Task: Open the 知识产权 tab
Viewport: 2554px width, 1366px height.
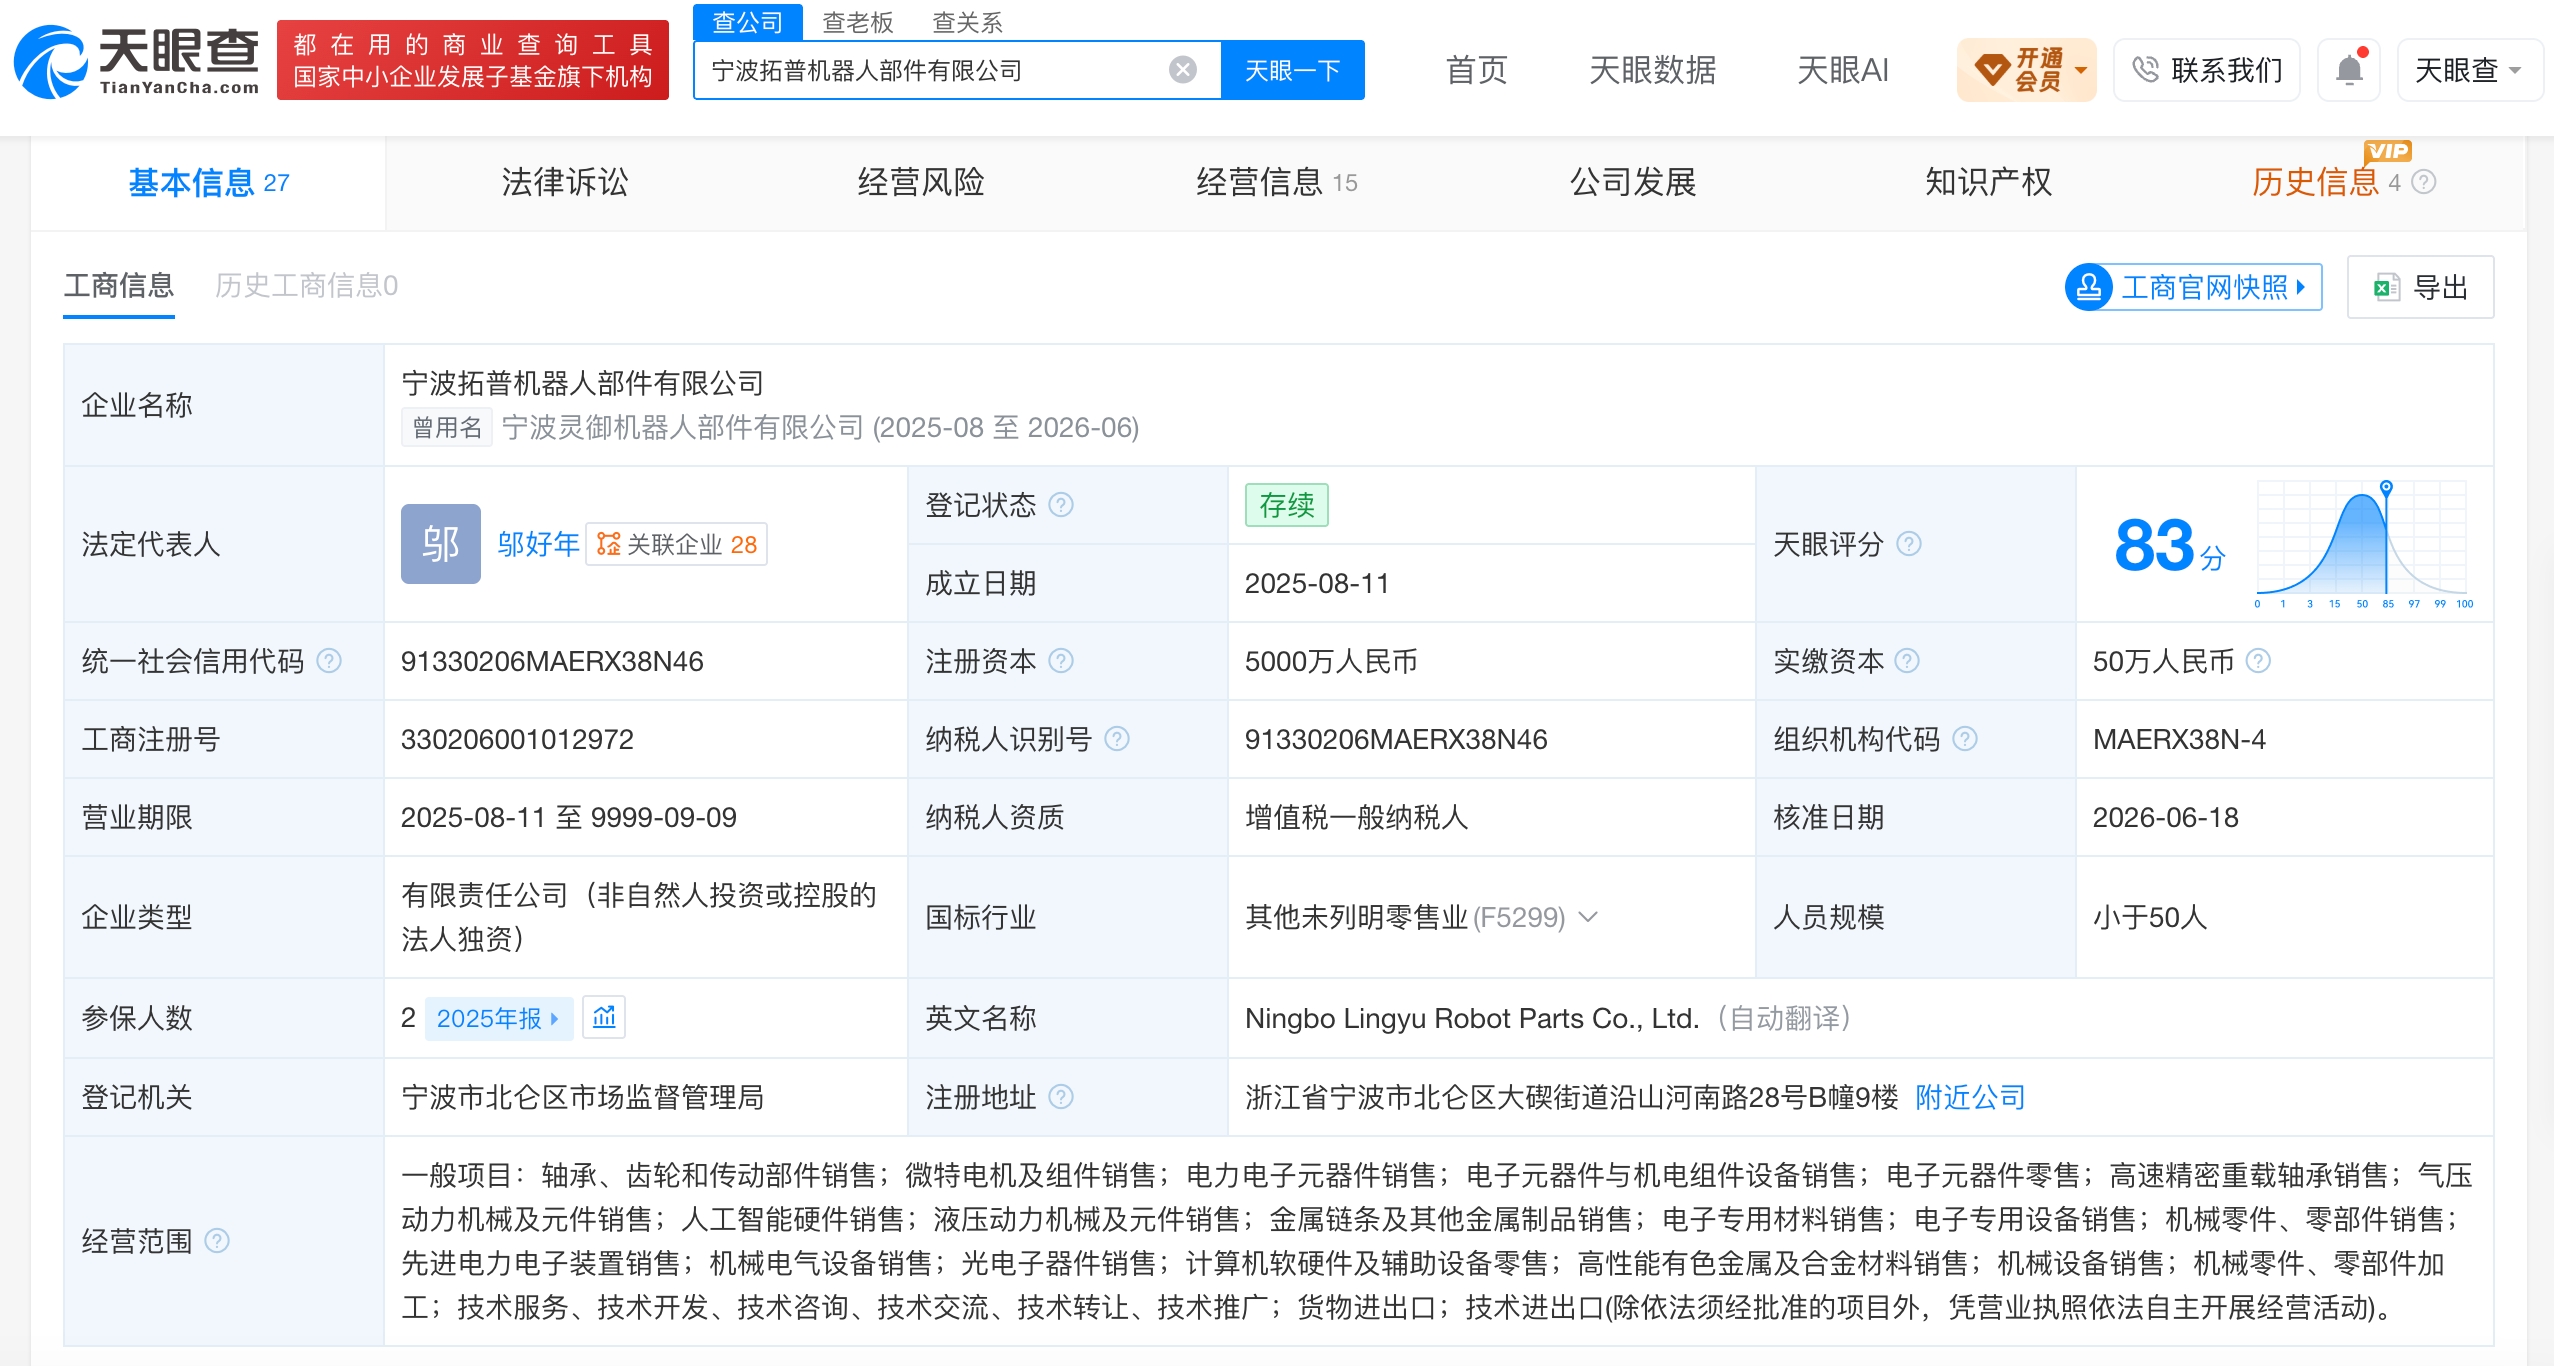Action: [1989, 182]
